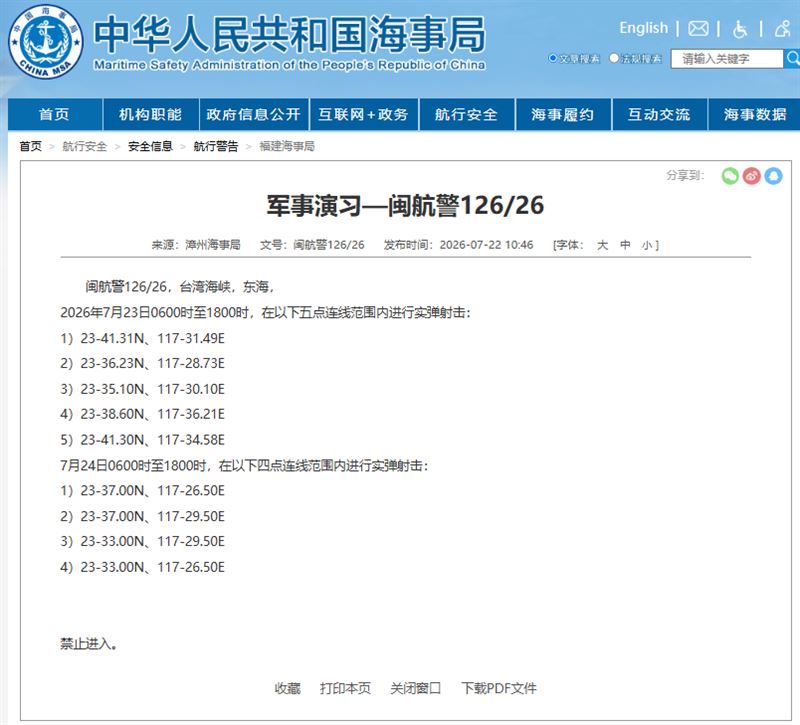Open the 首页 navigation tab

[x=55, y=114]
